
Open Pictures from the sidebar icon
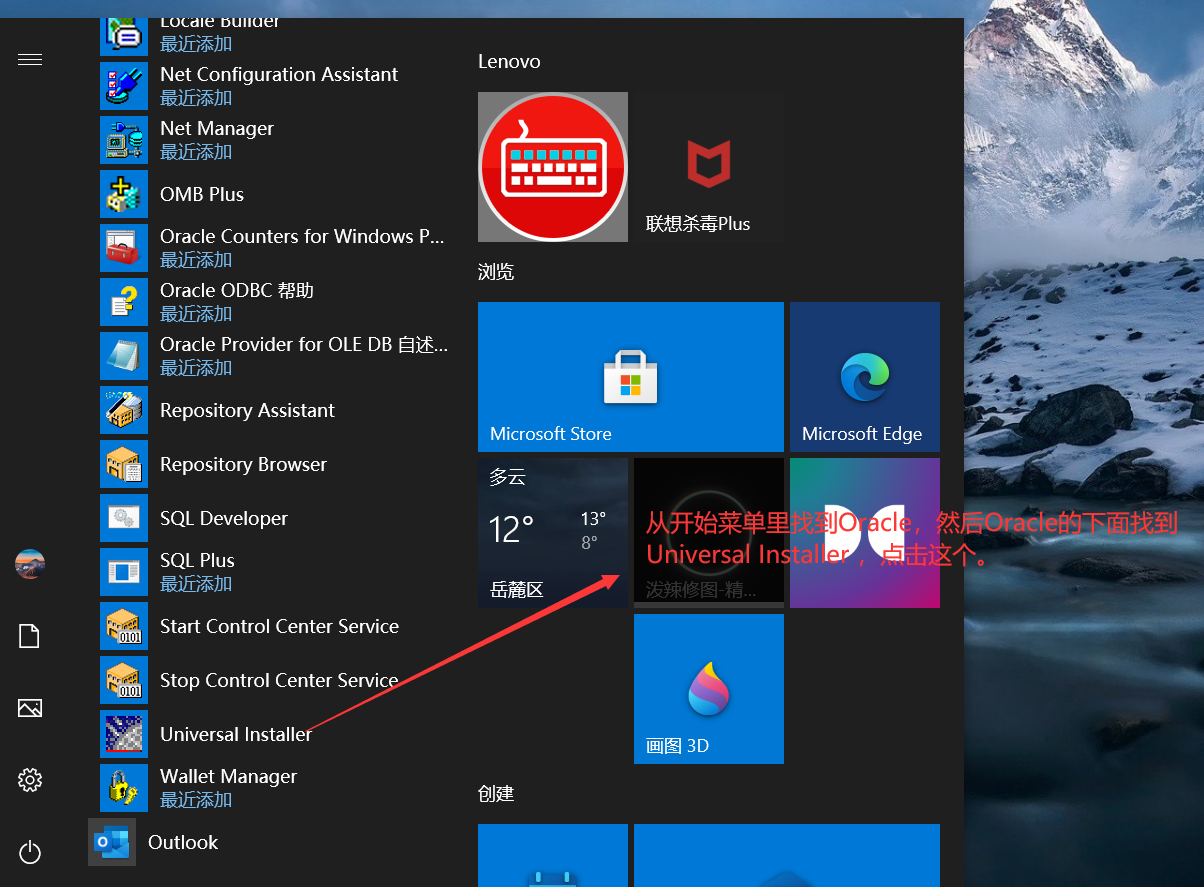click(30, 708)
